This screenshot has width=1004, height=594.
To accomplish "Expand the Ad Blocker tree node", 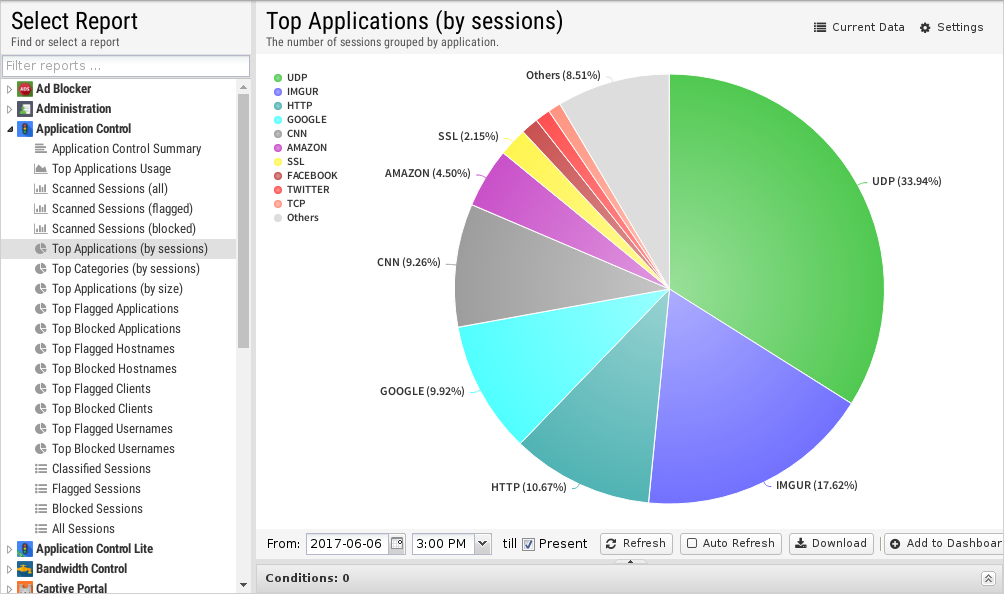I will coord(9,89).
